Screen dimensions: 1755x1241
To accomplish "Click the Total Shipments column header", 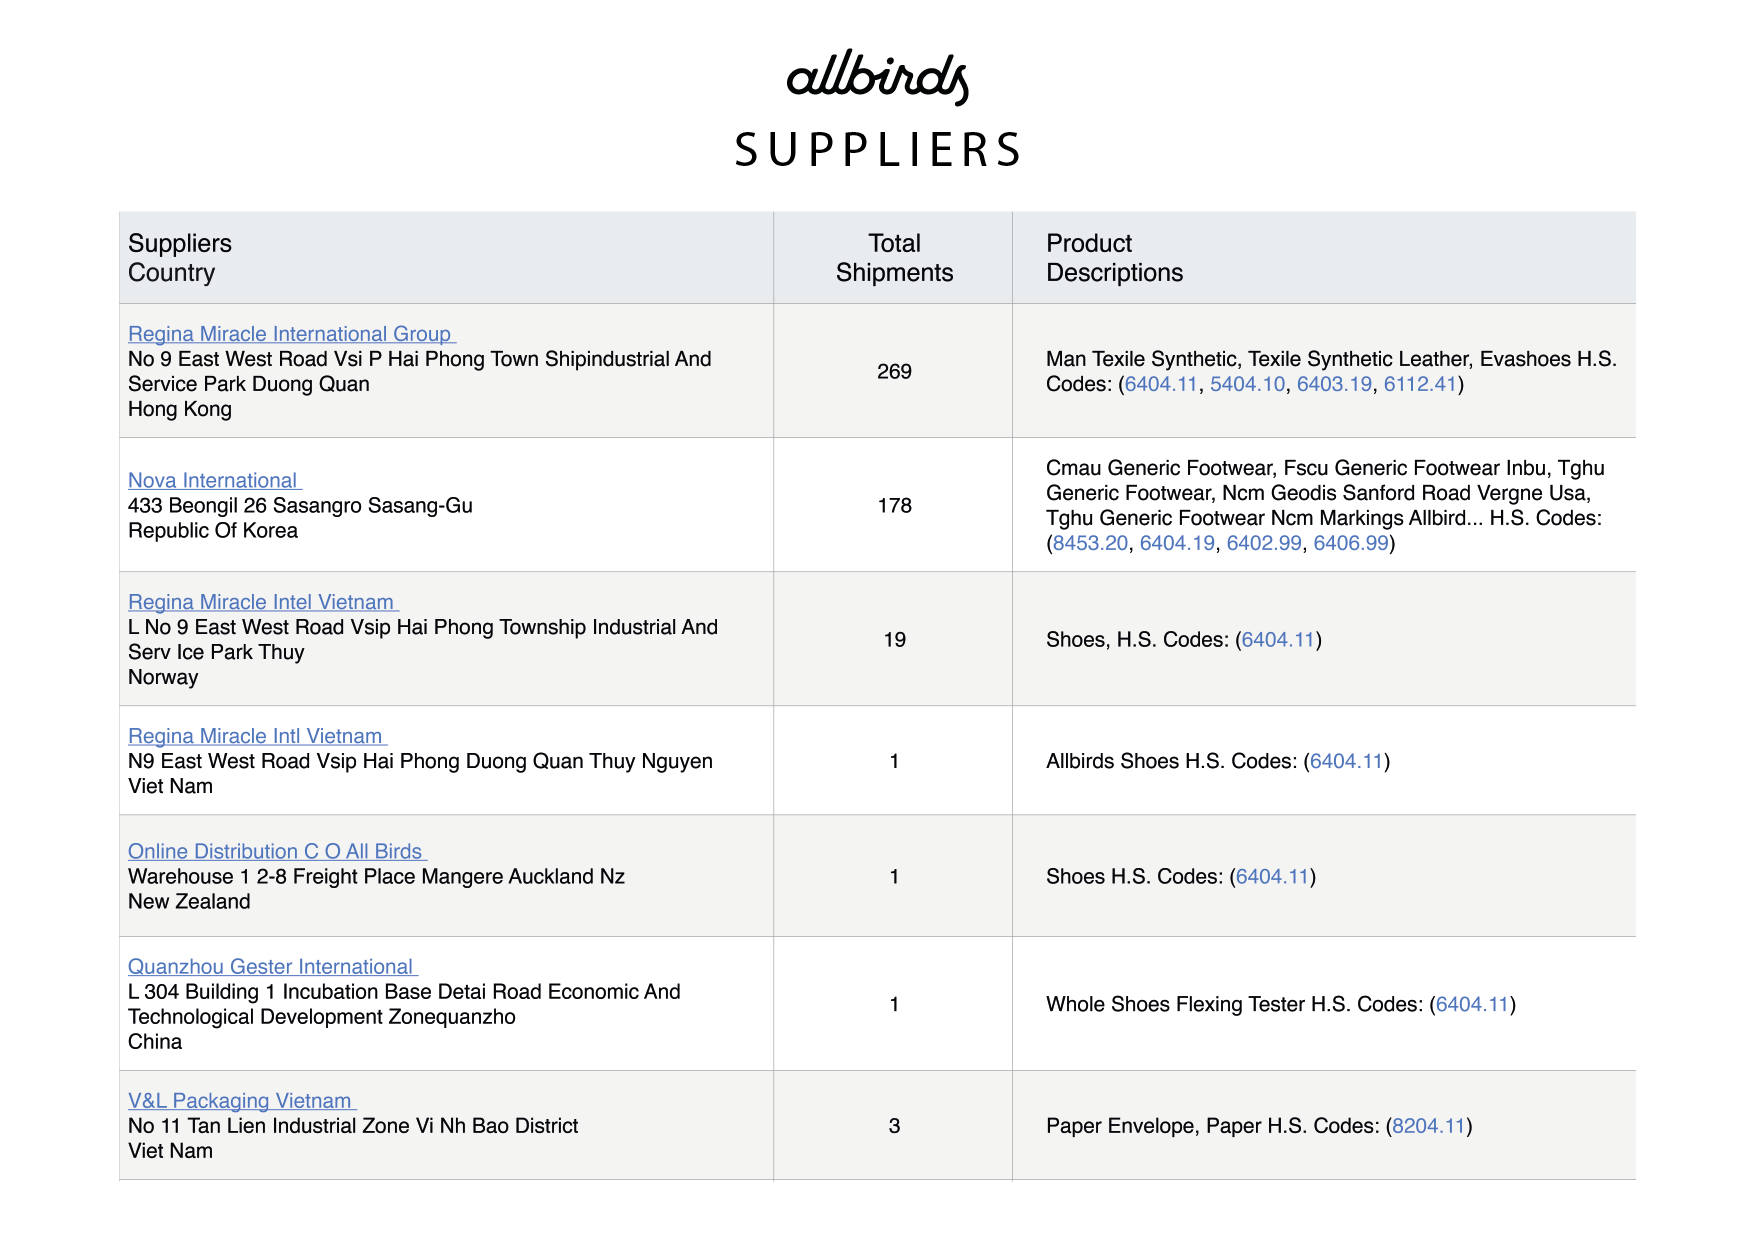I will pyautogui.click(x=894, y=258).
